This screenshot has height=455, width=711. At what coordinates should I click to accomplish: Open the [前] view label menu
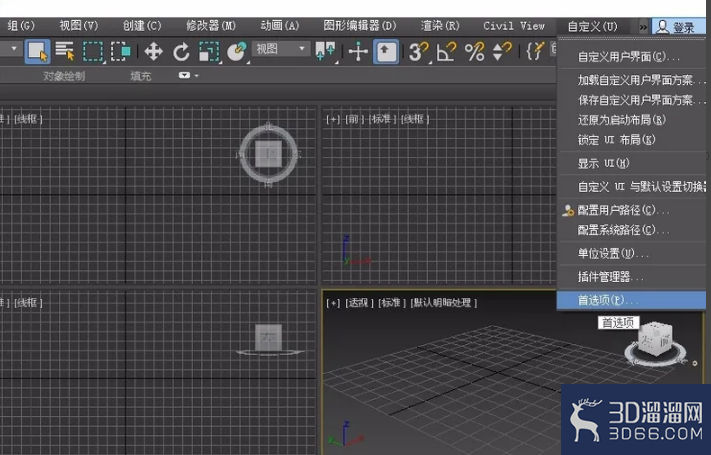pos(355,119)
